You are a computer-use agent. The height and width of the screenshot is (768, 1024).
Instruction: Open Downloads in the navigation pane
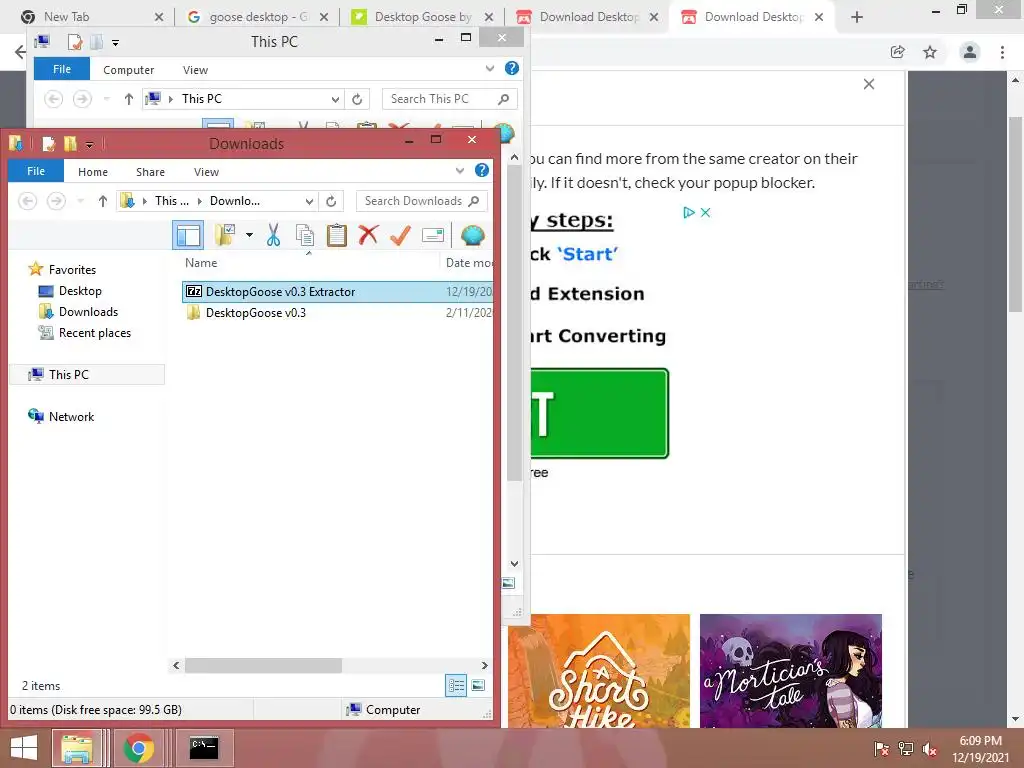78,312
